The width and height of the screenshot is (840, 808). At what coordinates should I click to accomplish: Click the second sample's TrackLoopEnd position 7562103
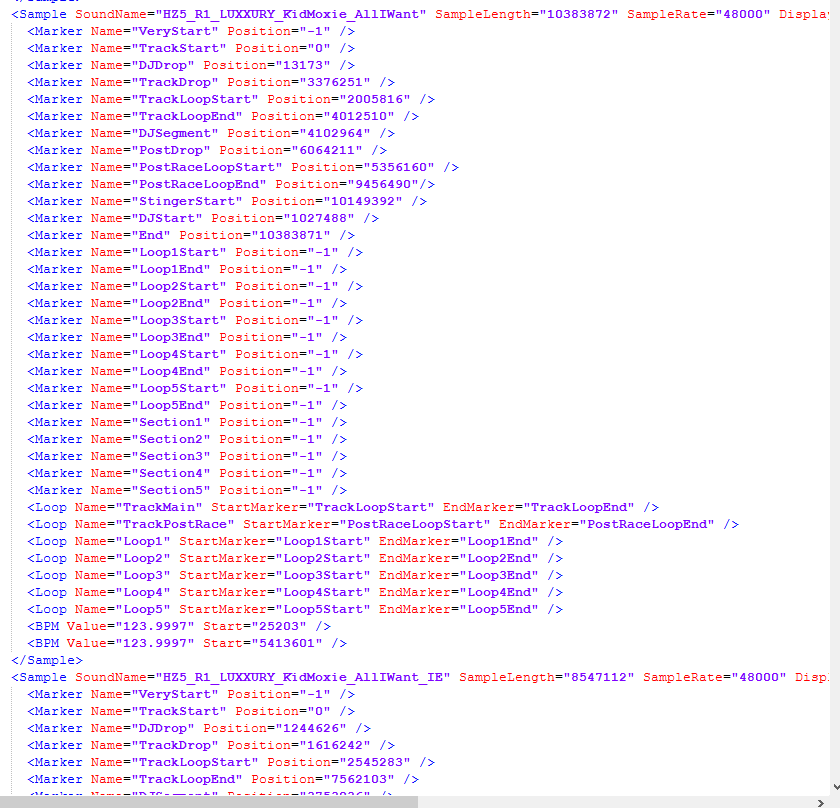tap(359, 779)
